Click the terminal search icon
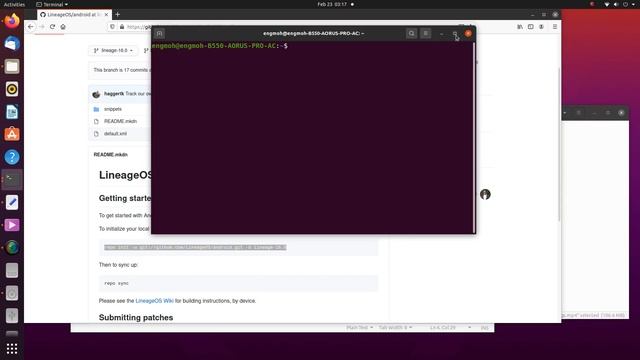 coord(411,33)
